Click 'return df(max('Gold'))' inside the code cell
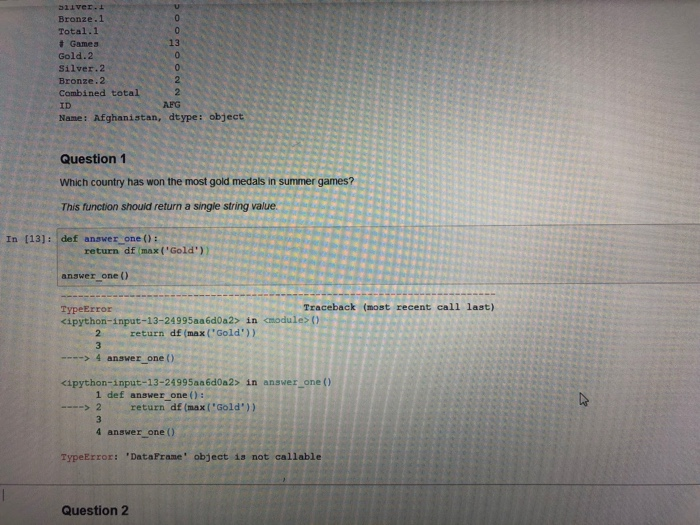 click(147, 251)
